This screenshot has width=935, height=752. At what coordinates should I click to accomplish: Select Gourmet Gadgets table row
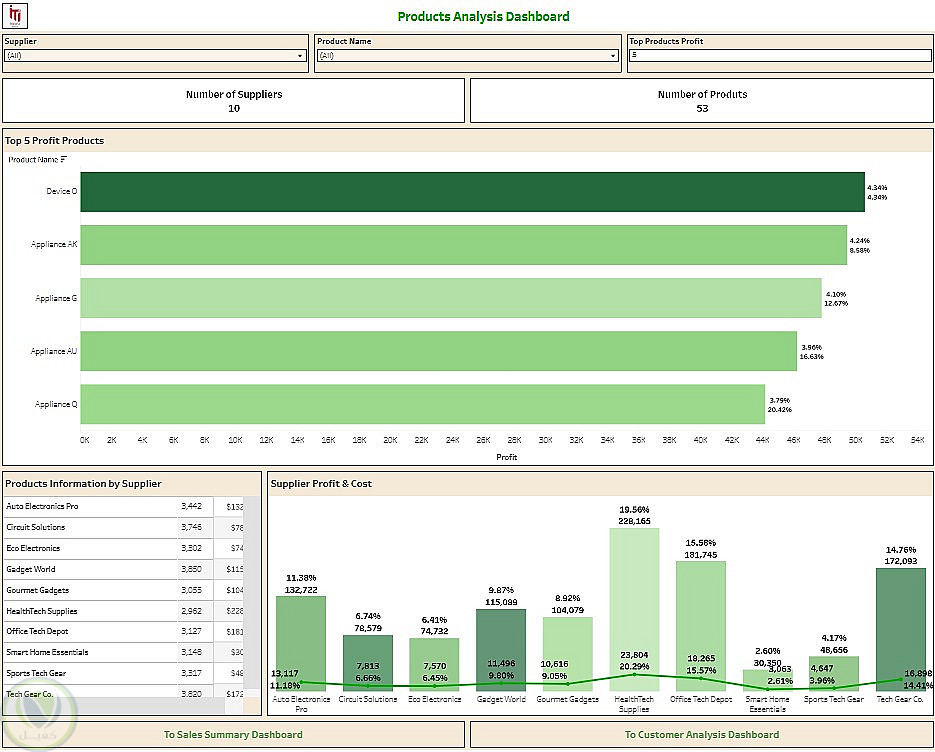(124, 590)
